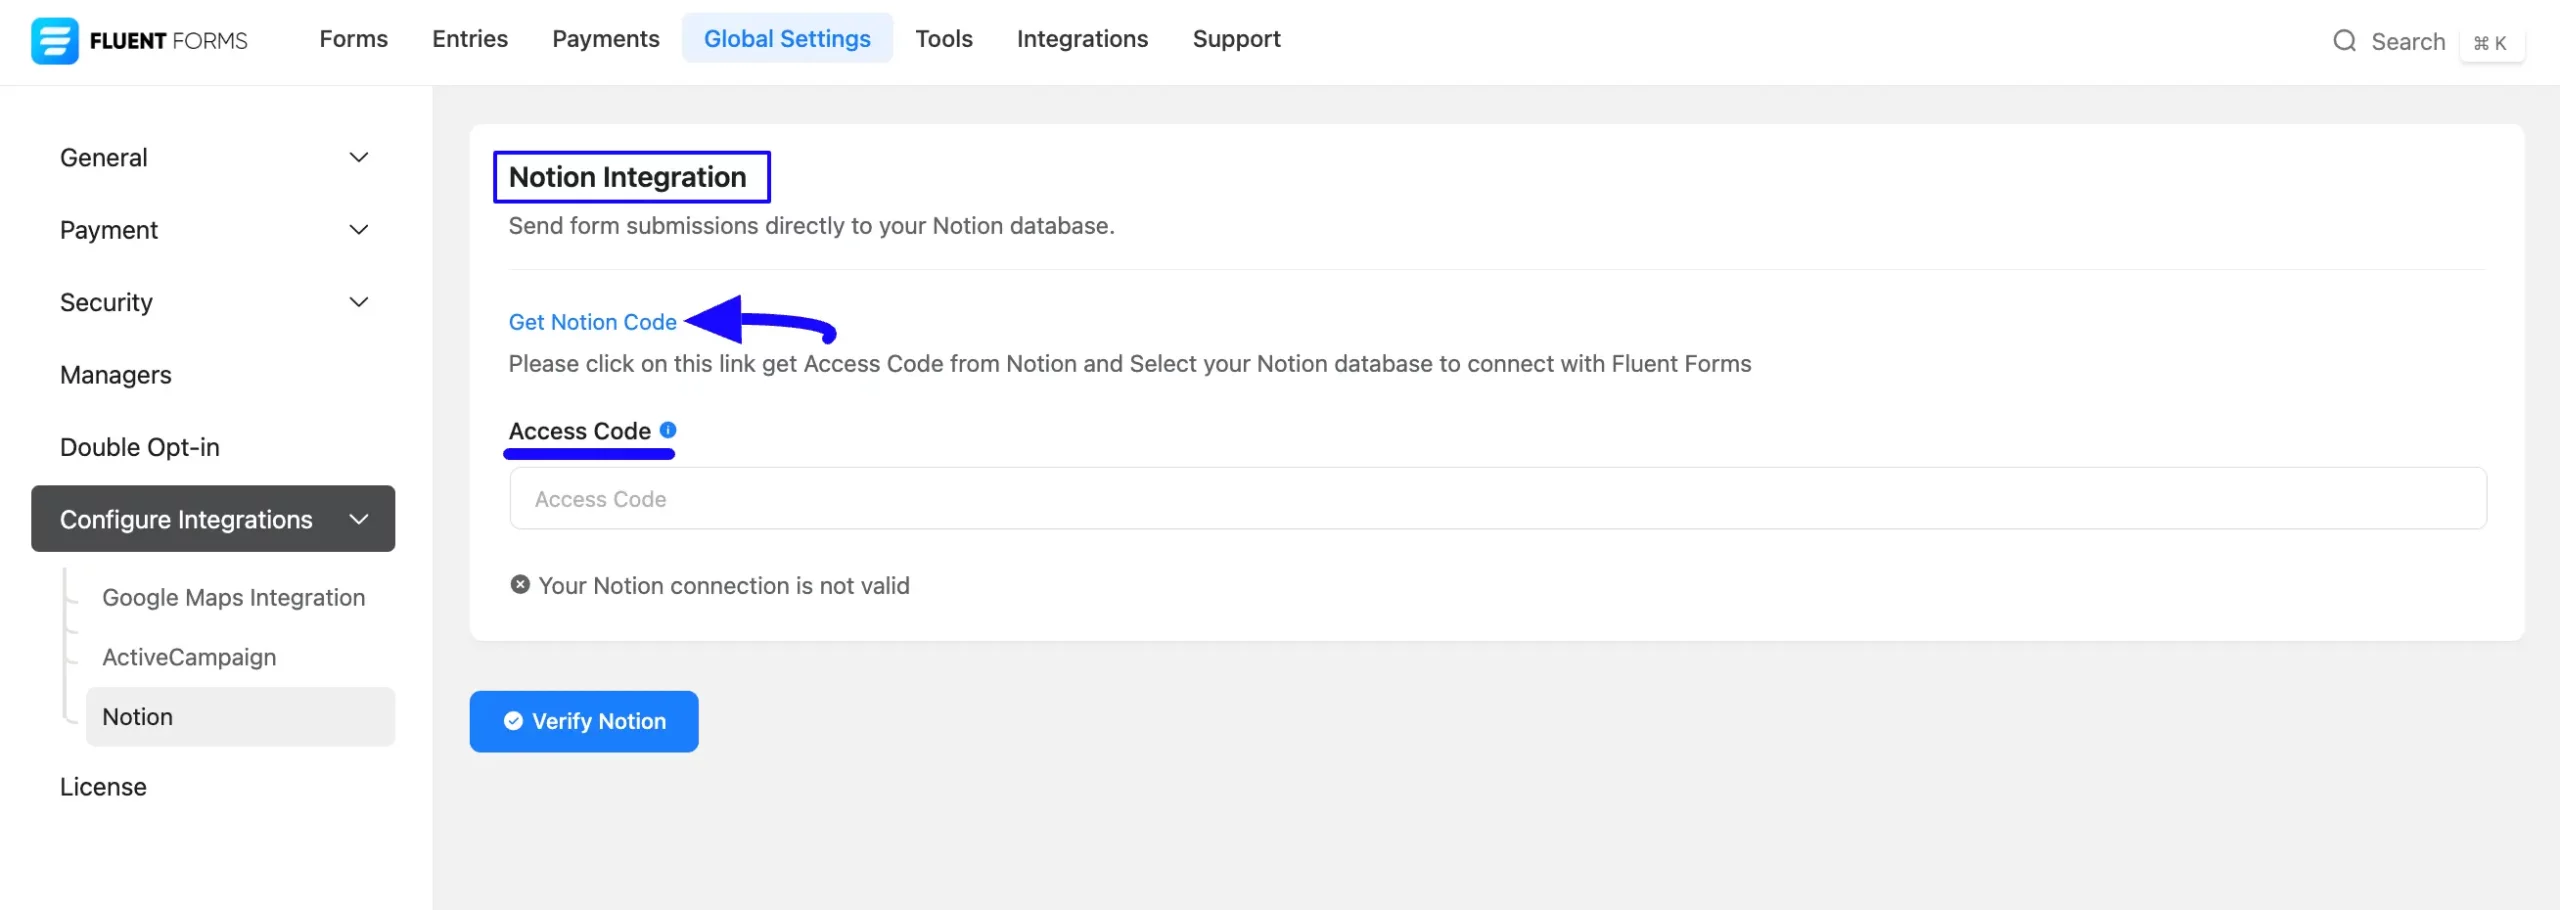Select ActiveCampaign in the sidebar
Viewport: 2560px width, 910px height.
[189, 657]
